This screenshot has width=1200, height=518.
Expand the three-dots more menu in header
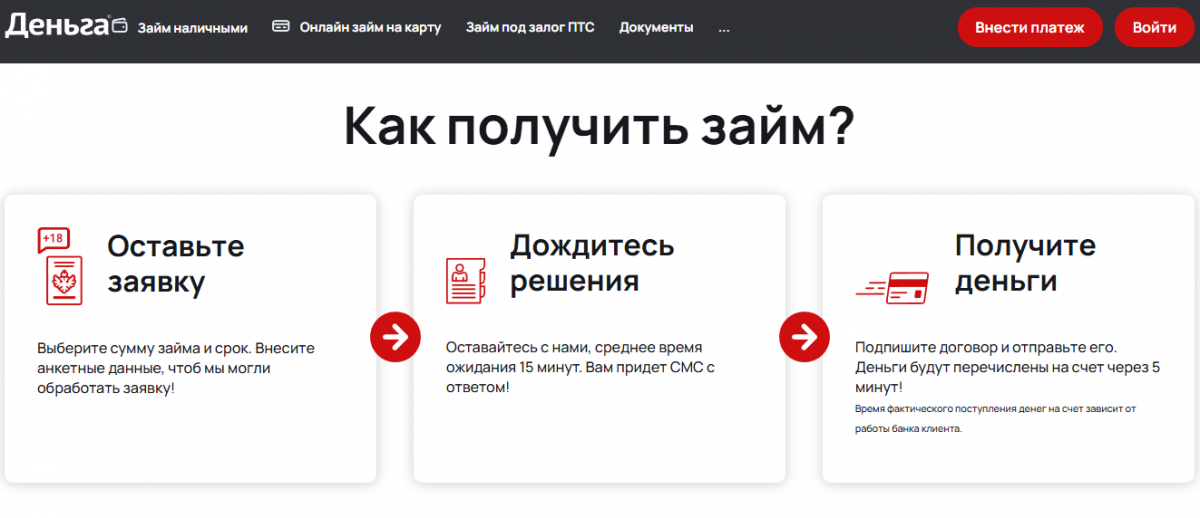coord(724,28)
